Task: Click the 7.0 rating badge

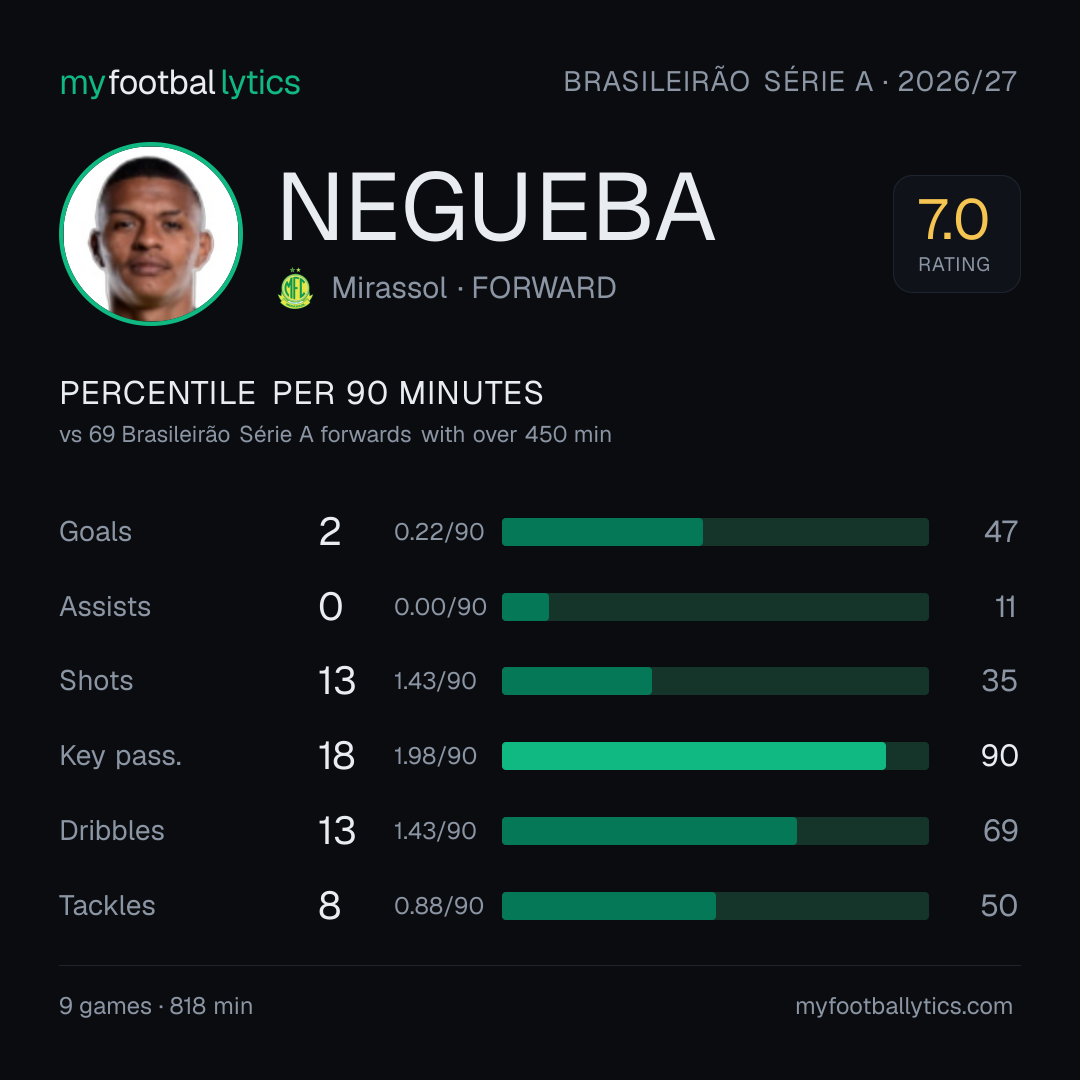Action: tap(956, 233)
